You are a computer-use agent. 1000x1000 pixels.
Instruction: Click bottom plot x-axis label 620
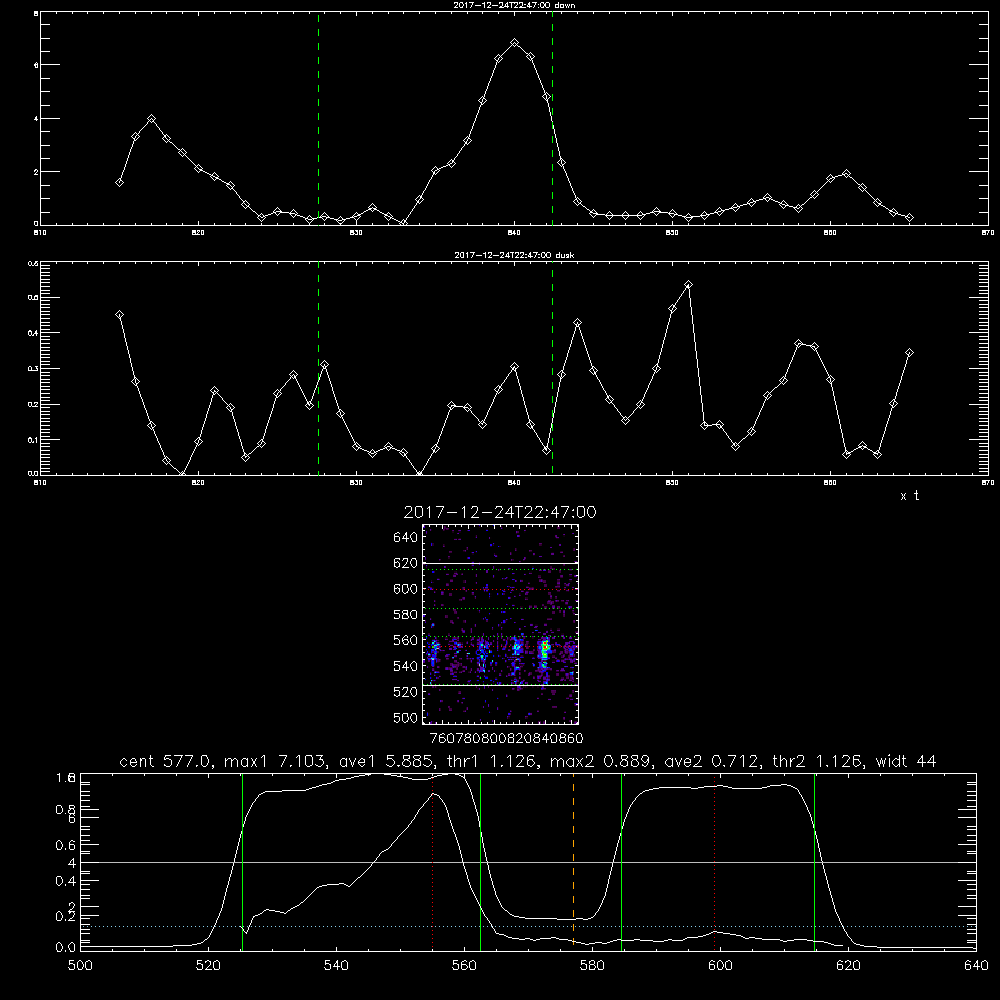coord(848,966)
